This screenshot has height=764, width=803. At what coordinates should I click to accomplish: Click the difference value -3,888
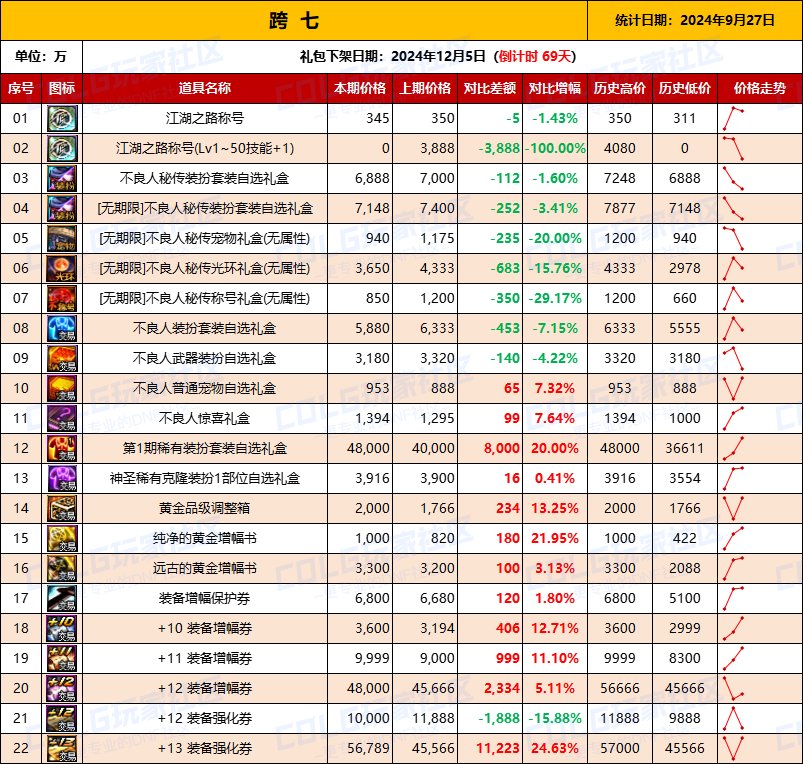[499, 148]
